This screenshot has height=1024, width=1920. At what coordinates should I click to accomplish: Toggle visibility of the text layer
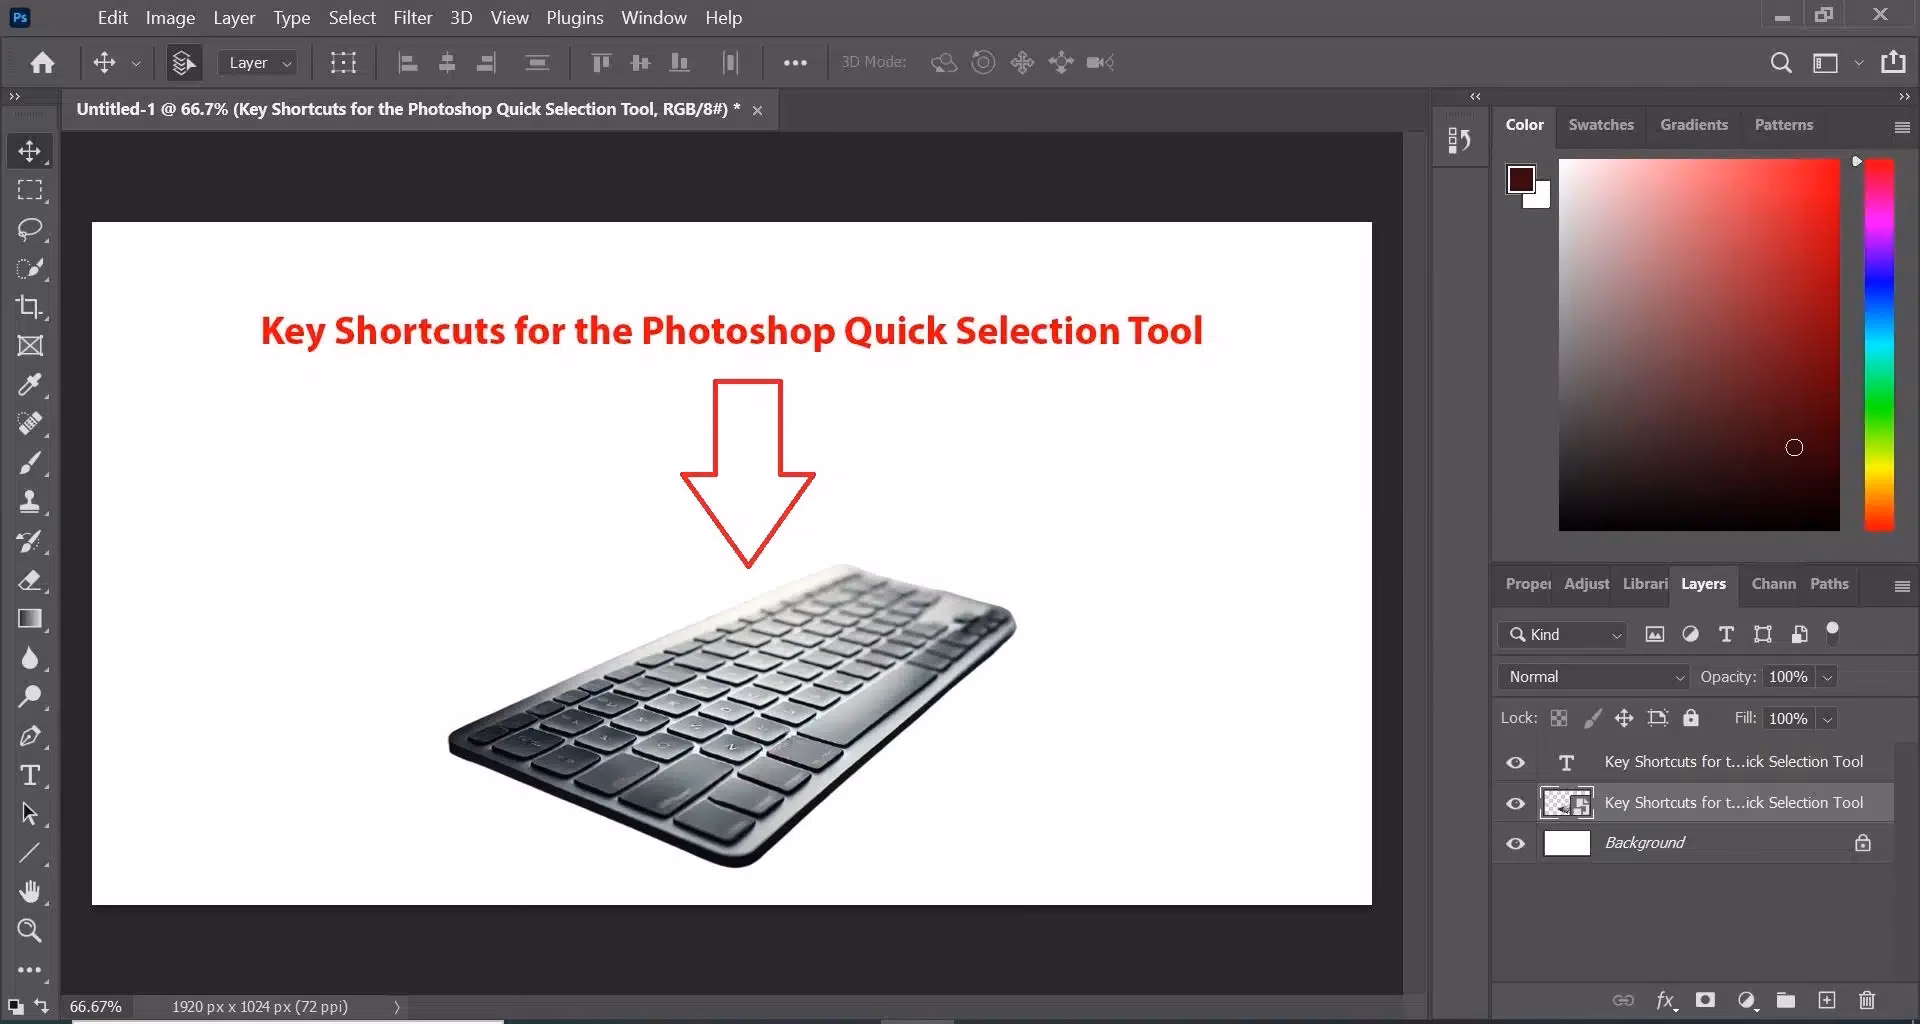[1515, 762]
